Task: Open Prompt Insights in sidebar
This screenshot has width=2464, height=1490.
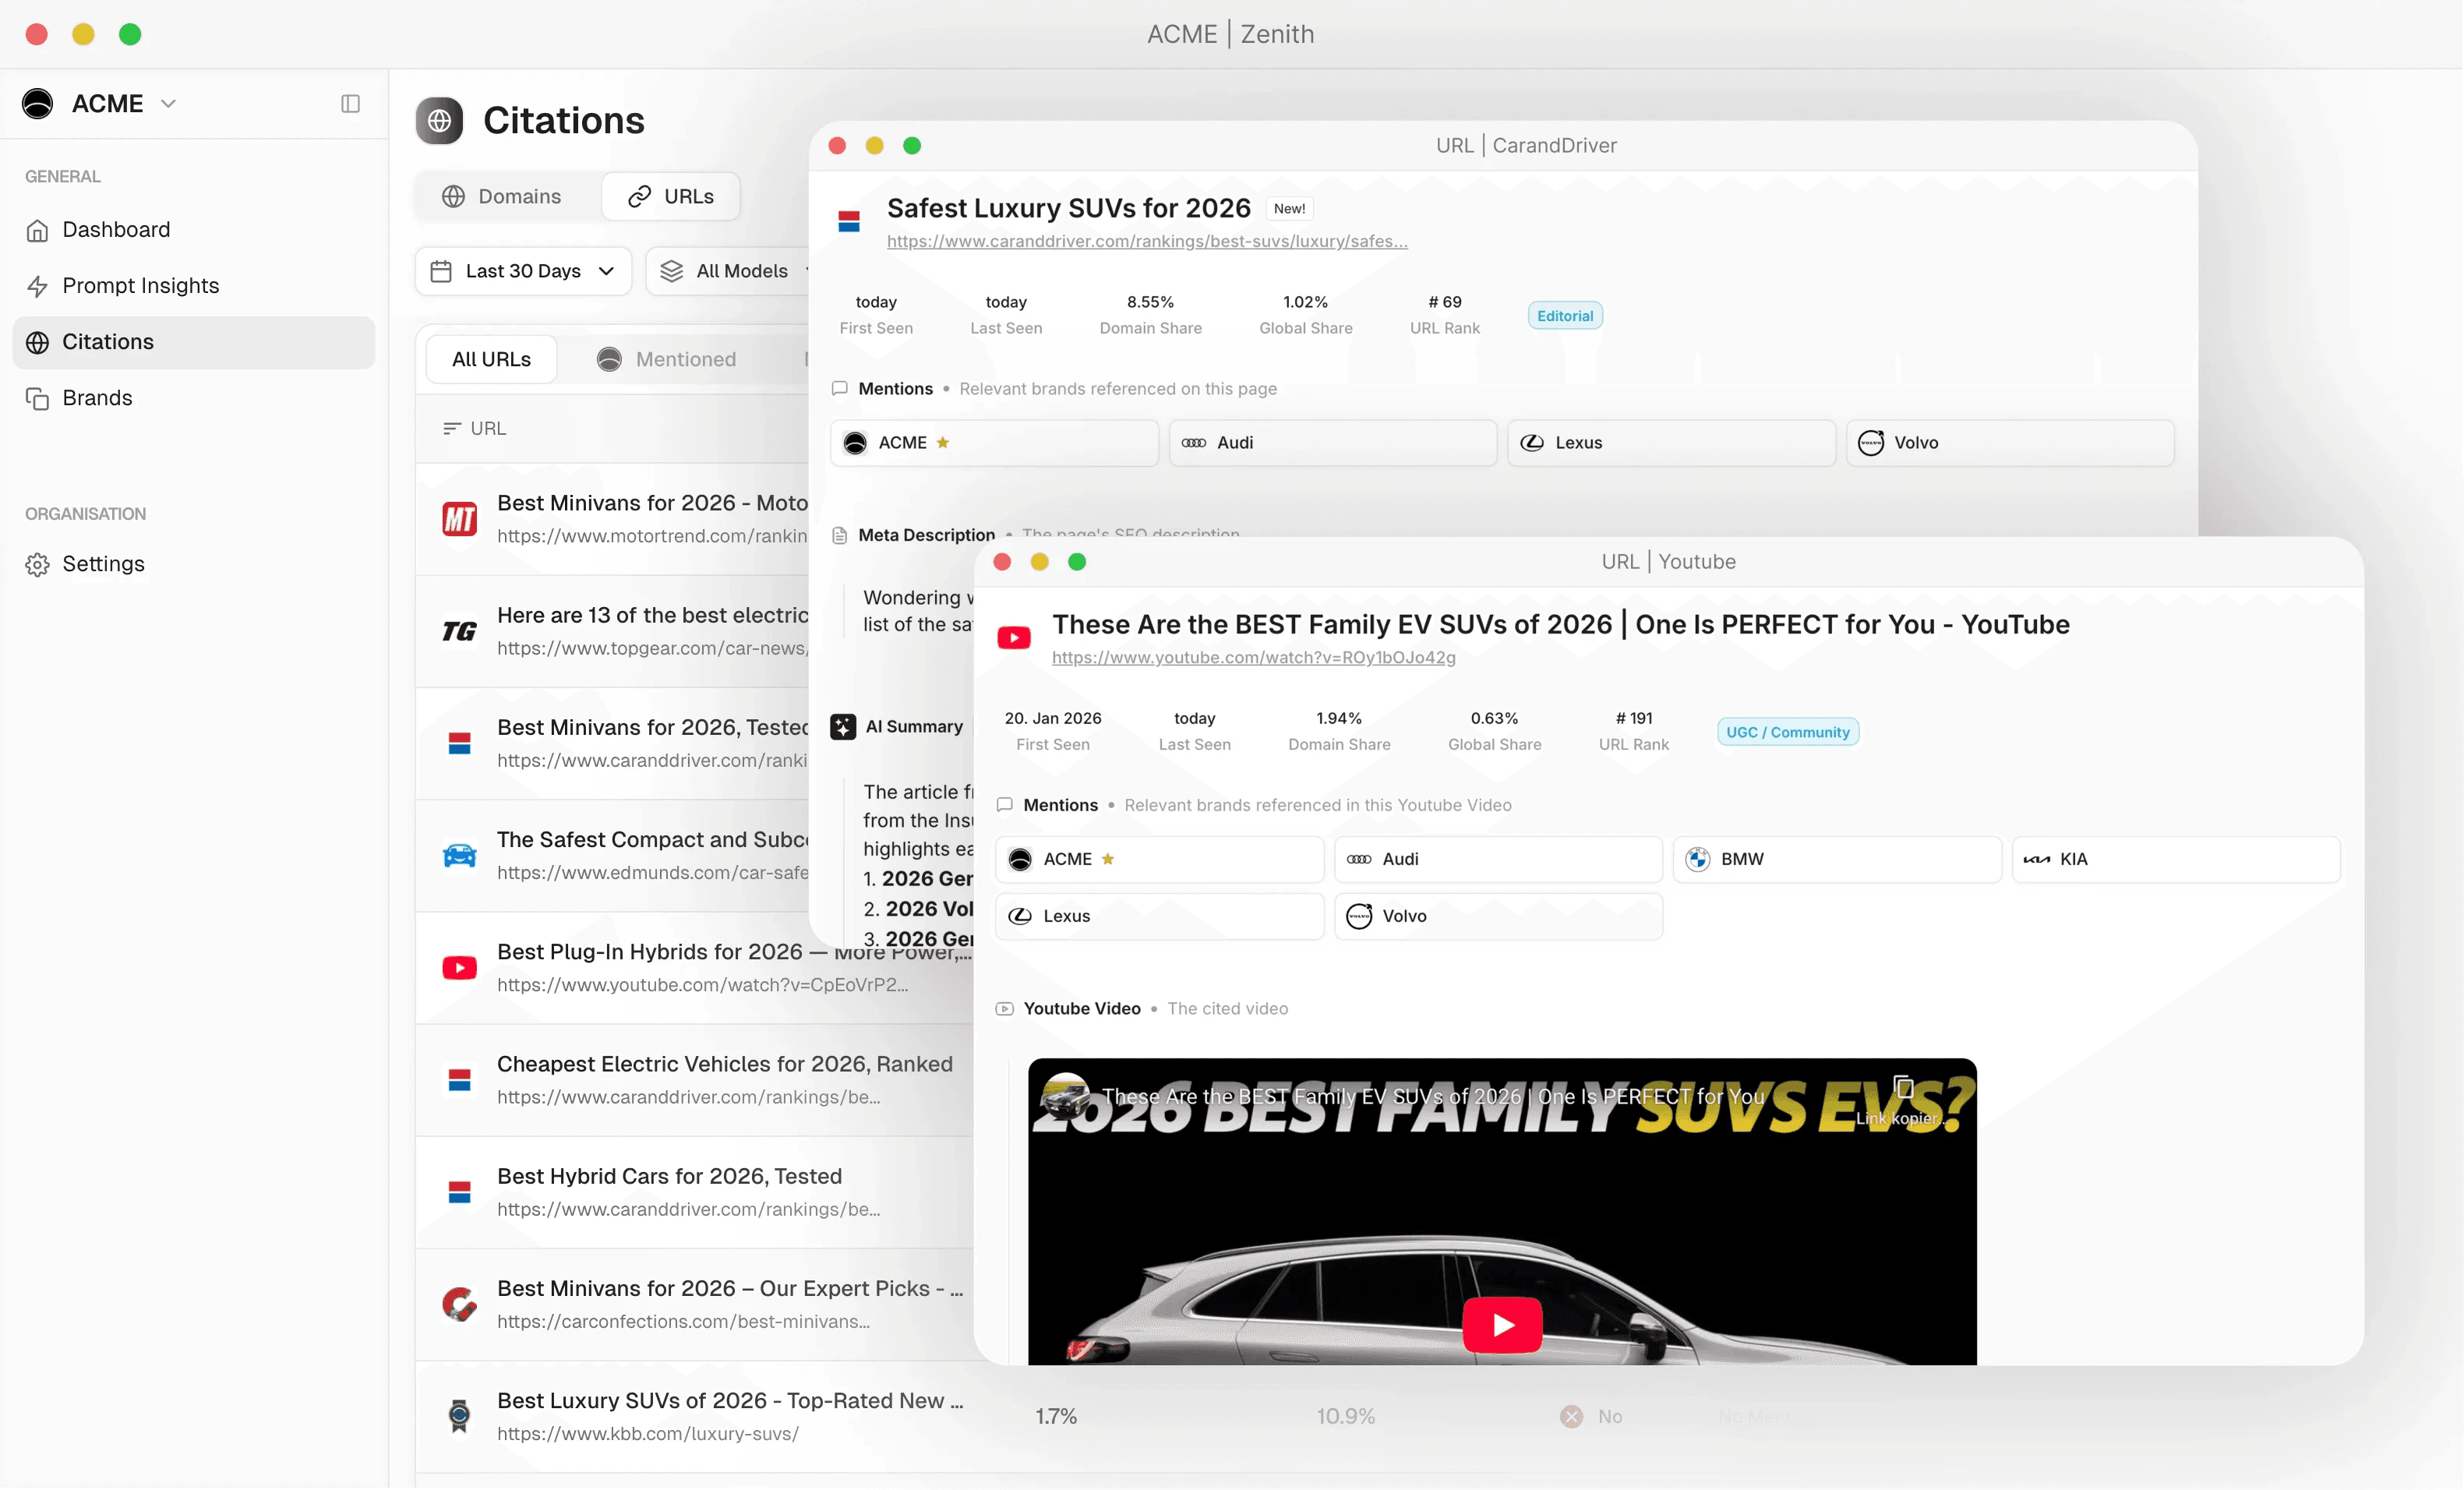Action: pos(140,286)
